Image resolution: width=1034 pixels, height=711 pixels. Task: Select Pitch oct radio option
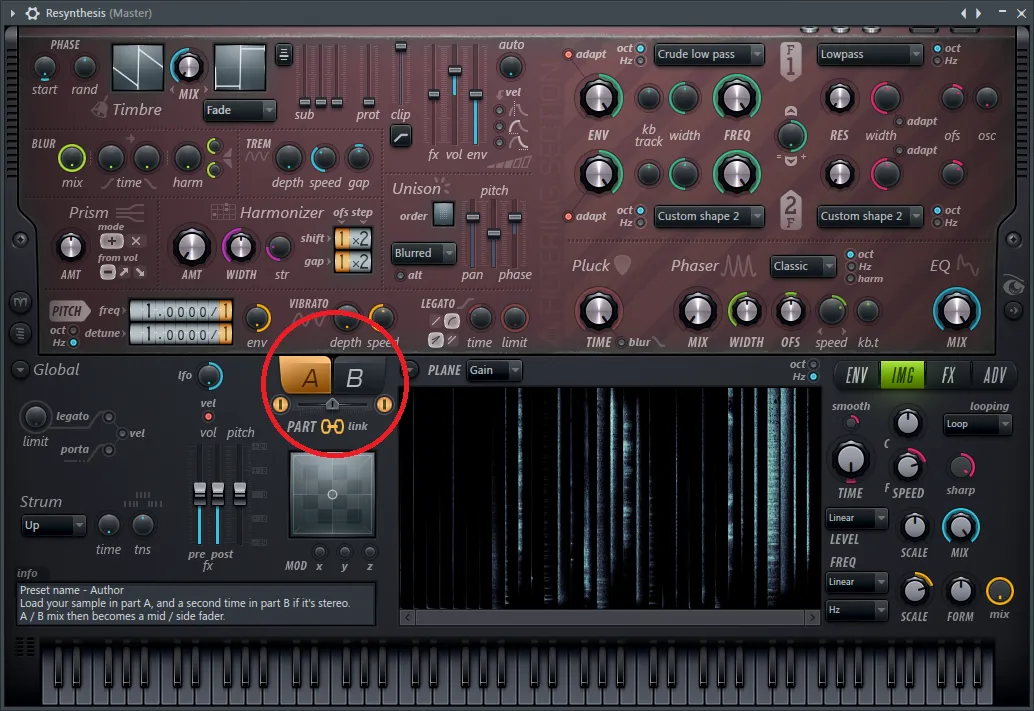(x=74, y=330)
